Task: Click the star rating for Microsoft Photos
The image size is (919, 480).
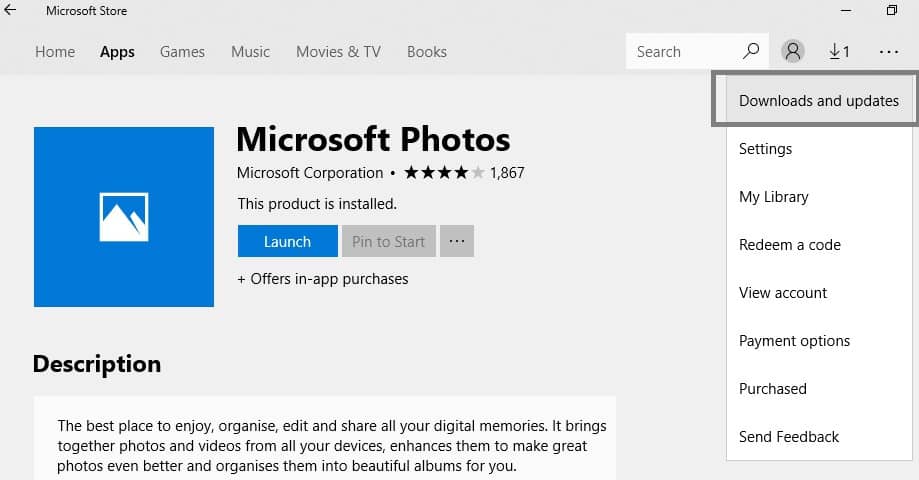Action: 444,172
